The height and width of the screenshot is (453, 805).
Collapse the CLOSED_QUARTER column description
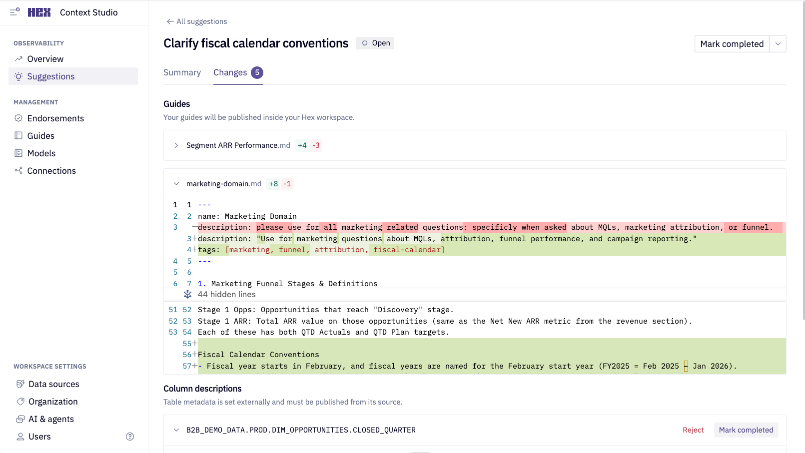[176, 430]
